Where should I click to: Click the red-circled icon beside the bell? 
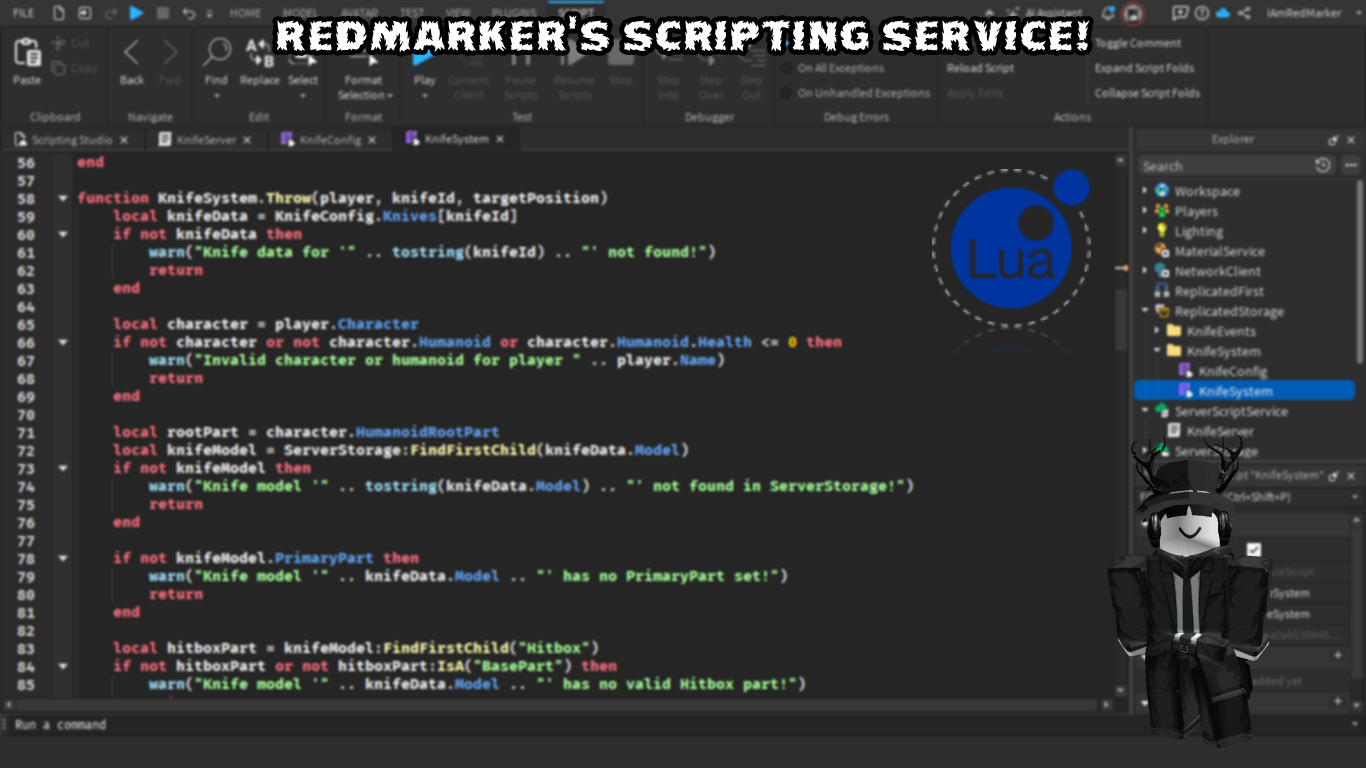pos(1133,13)
